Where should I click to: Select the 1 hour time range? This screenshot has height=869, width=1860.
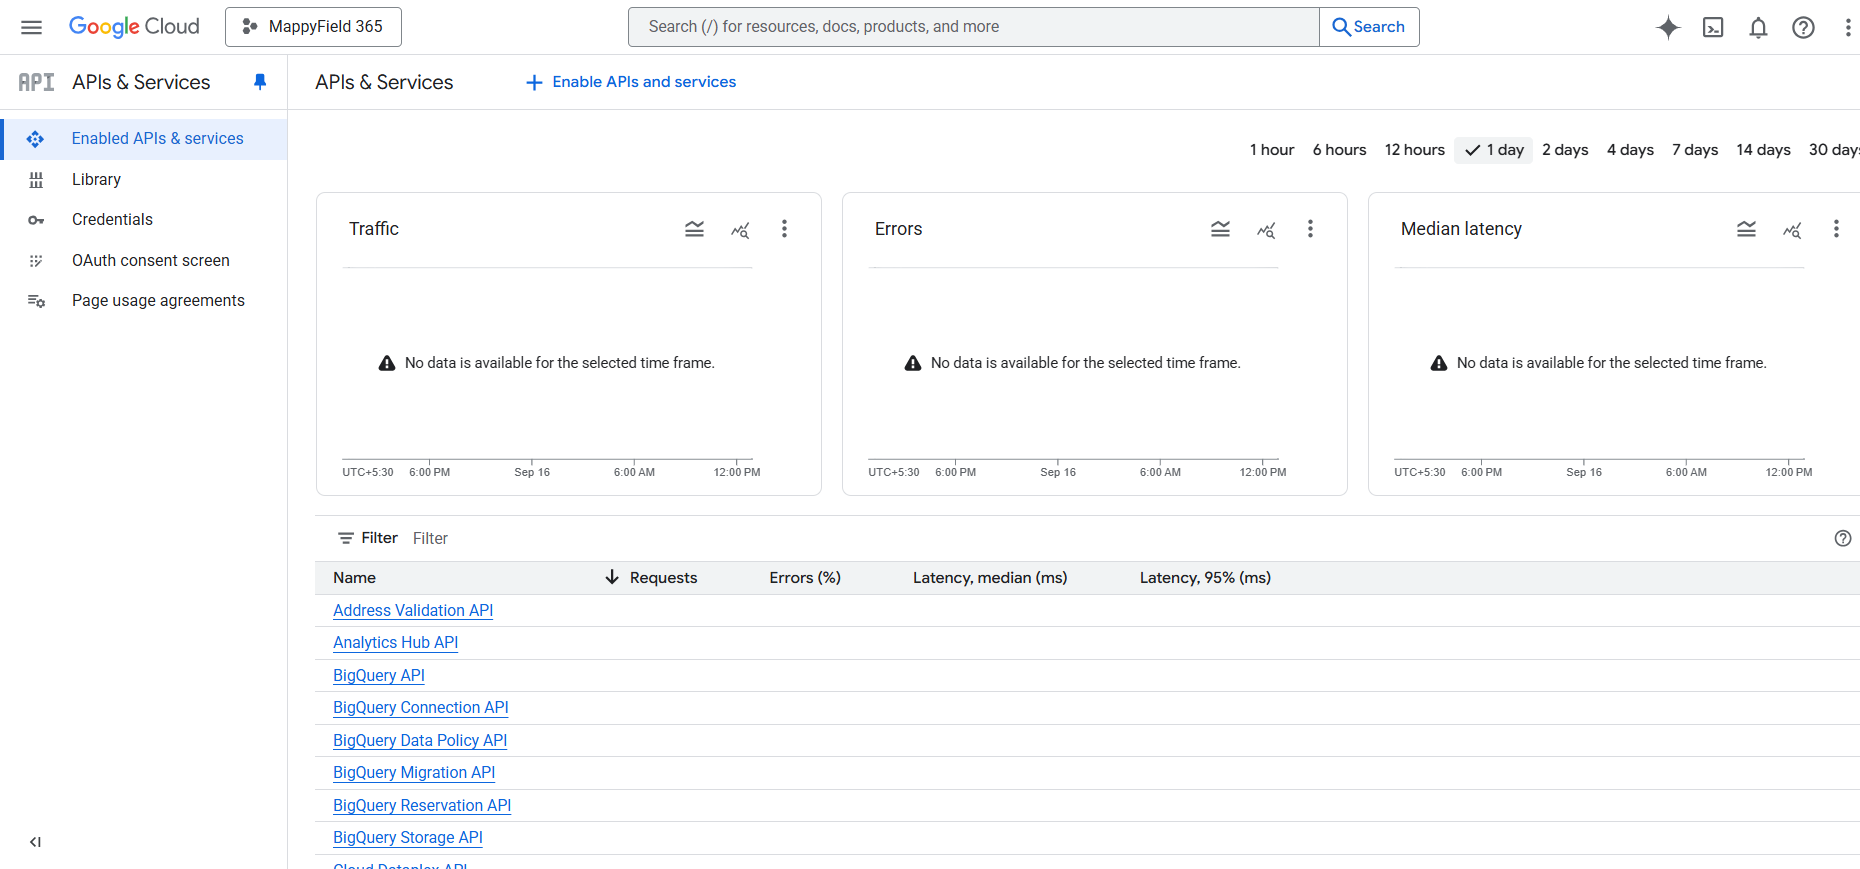[1272, 150]
